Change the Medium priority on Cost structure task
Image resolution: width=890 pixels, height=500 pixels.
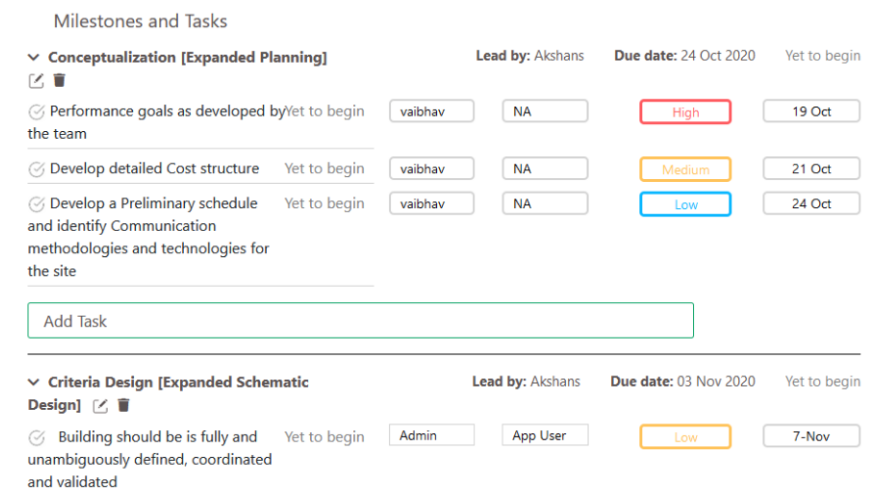[685, 170]
